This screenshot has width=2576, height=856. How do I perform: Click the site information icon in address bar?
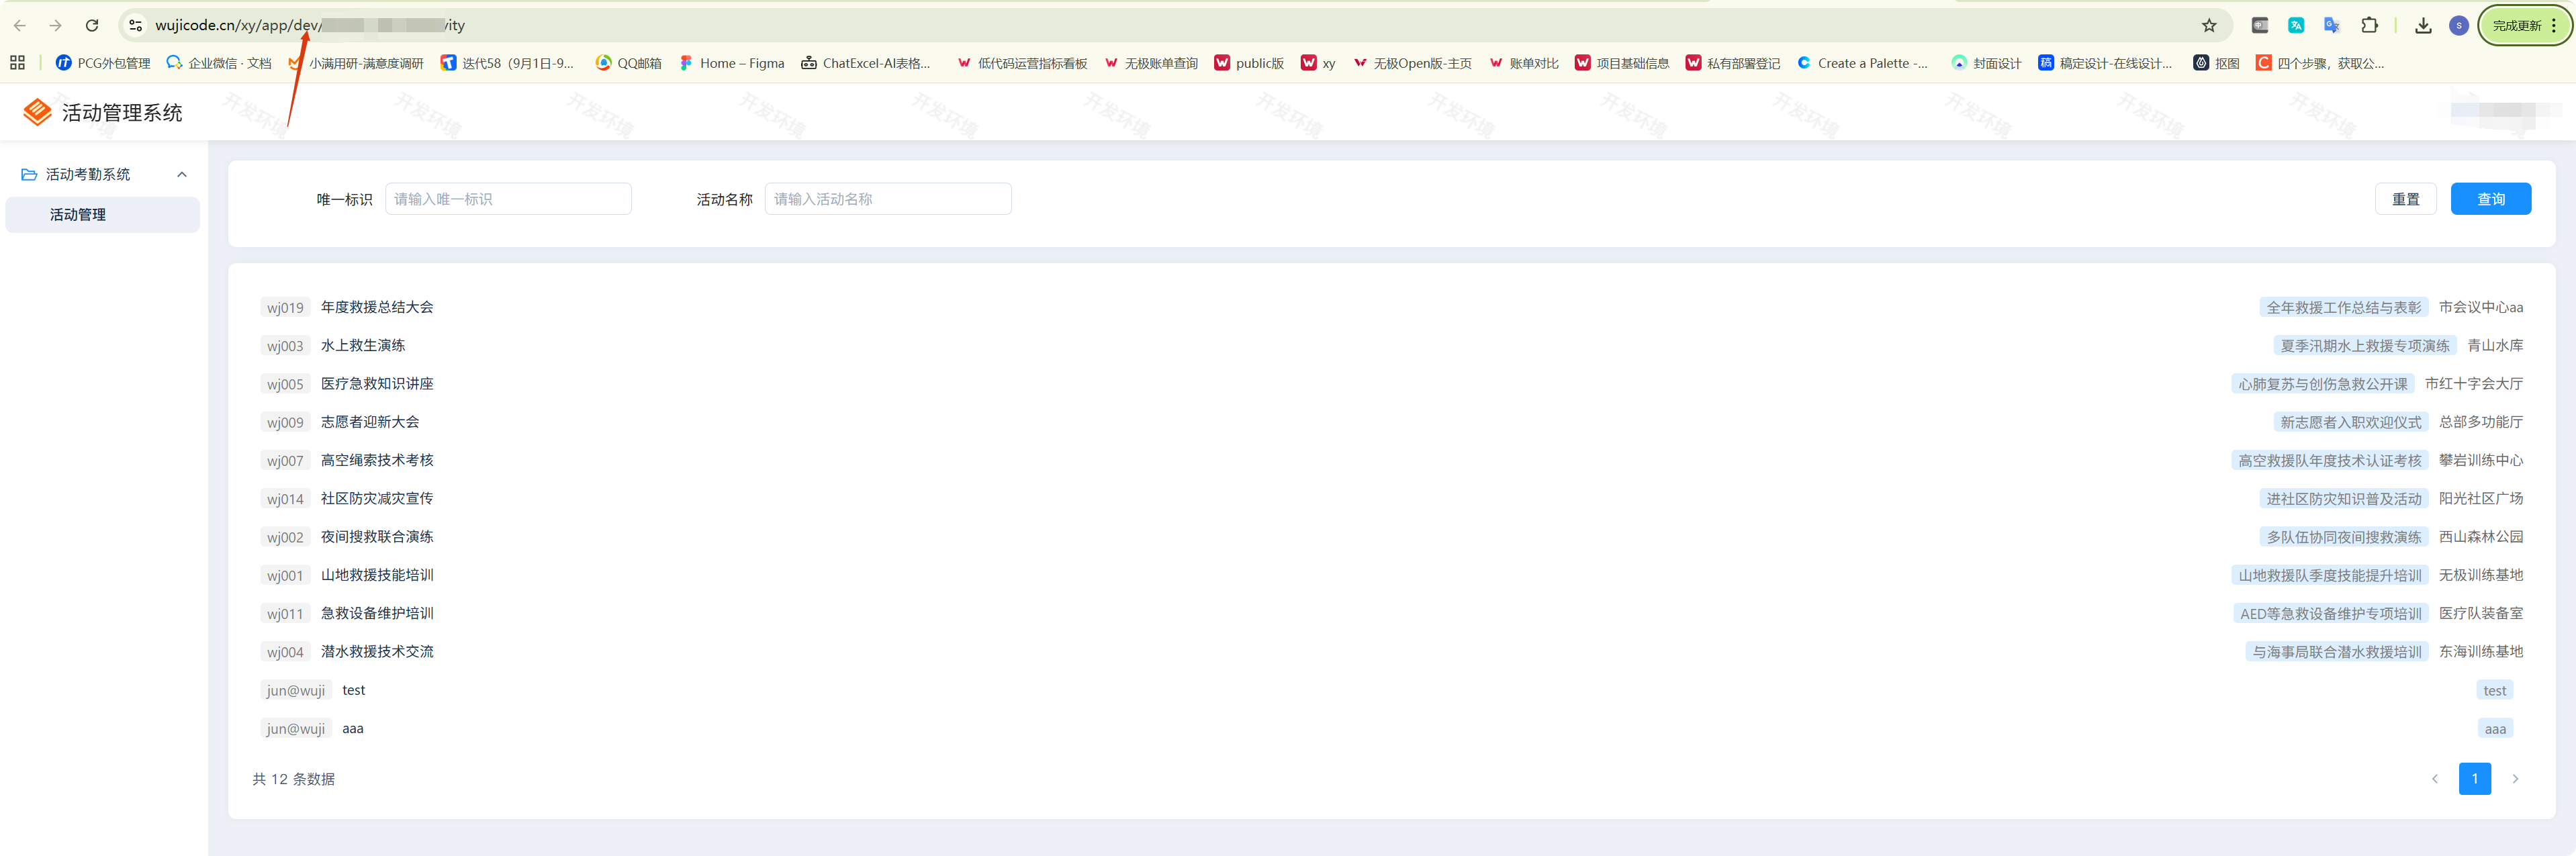click(136, 26)
